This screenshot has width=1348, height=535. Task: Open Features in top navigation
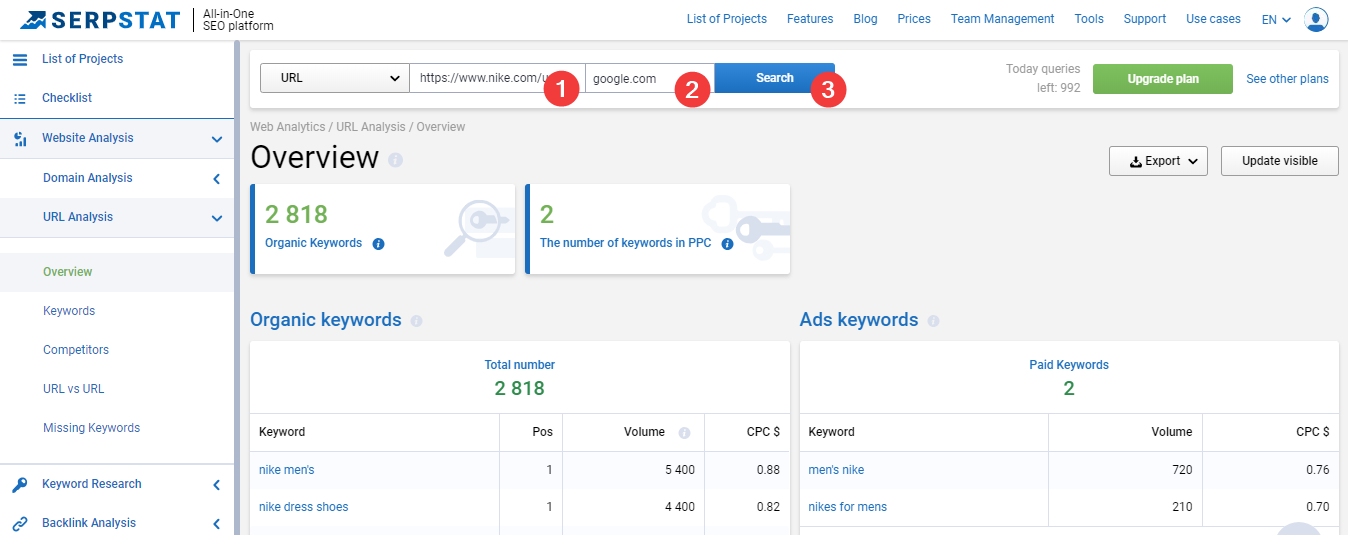(x=810, y=19)
